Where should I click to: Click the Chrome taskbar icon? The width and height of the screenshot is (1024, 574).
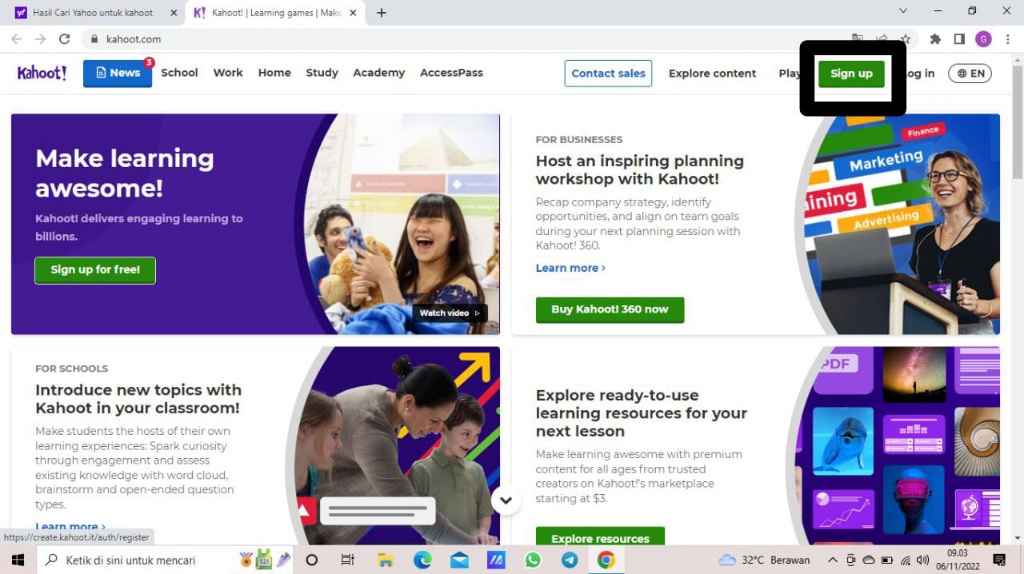click(x=606, y=560)
